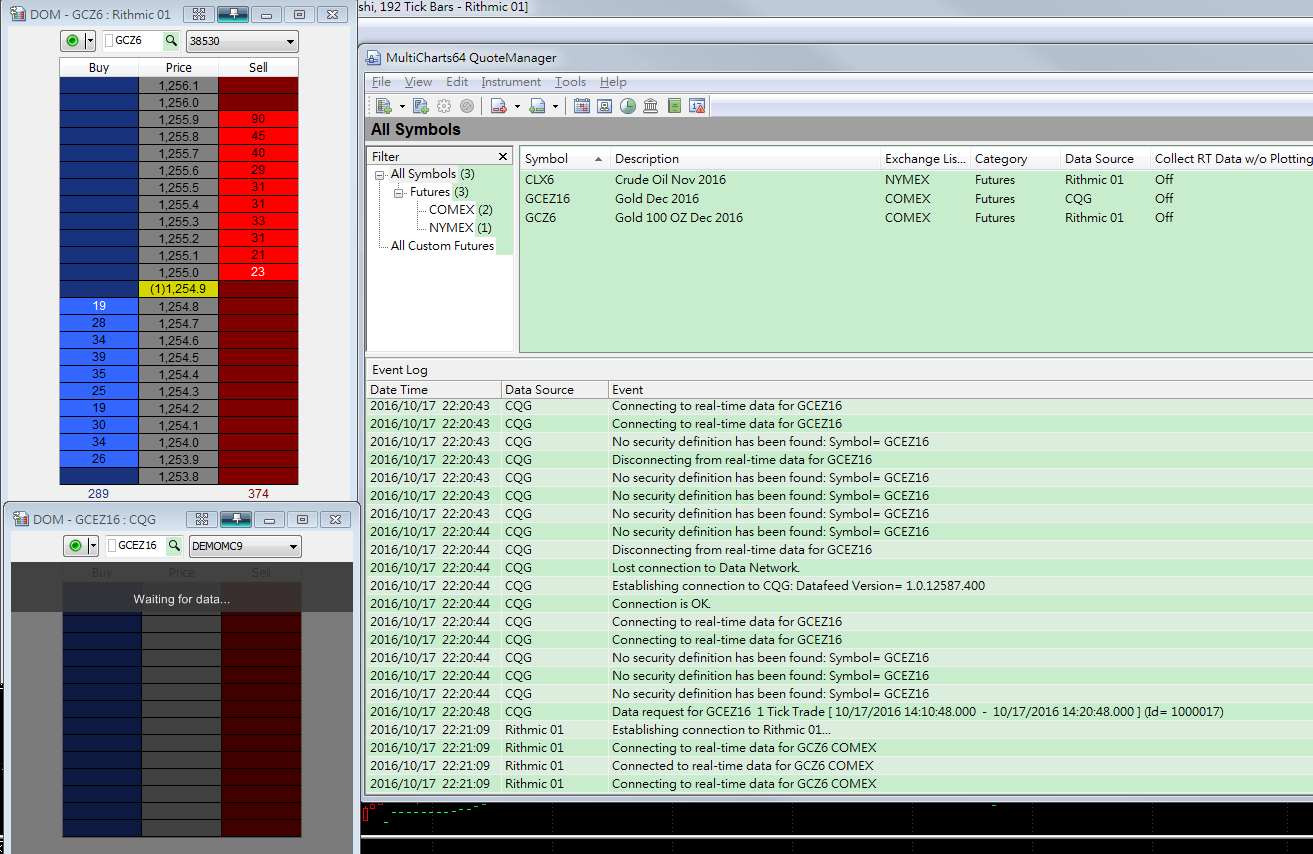Click the price cell 1,256.1 in DOM

tap(178, 86)
